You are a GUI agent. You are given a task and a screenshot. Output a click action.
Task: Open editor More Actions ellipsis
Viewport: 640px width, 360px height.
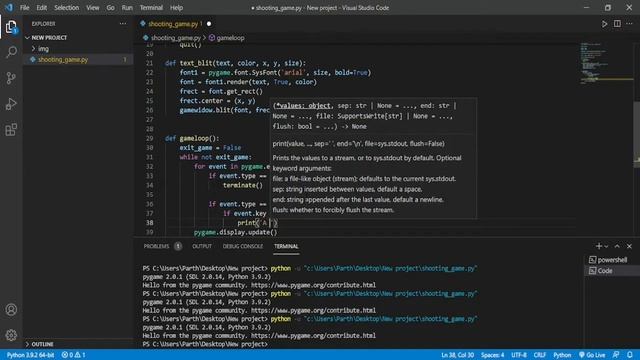[629, 24]
